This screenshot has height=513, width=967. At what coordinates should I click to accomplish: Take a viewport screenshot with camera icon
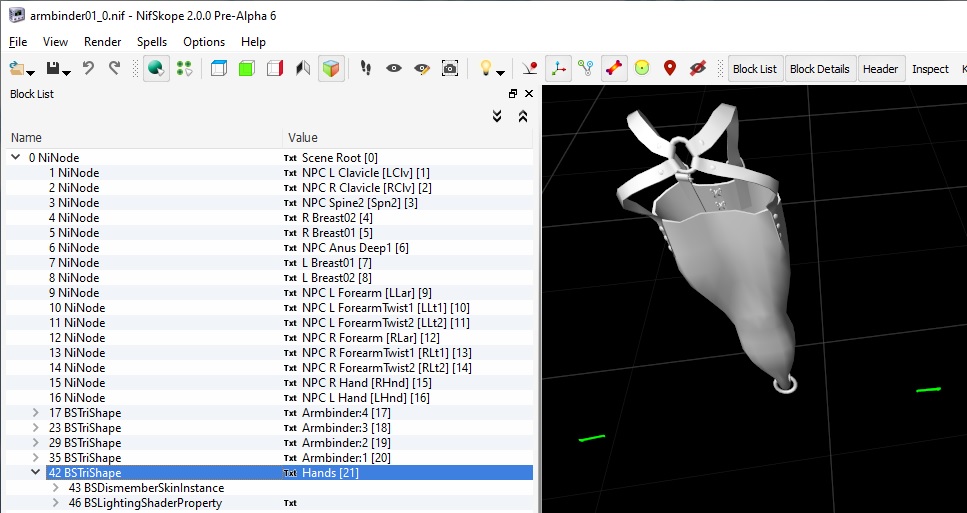tap(450, 68)
